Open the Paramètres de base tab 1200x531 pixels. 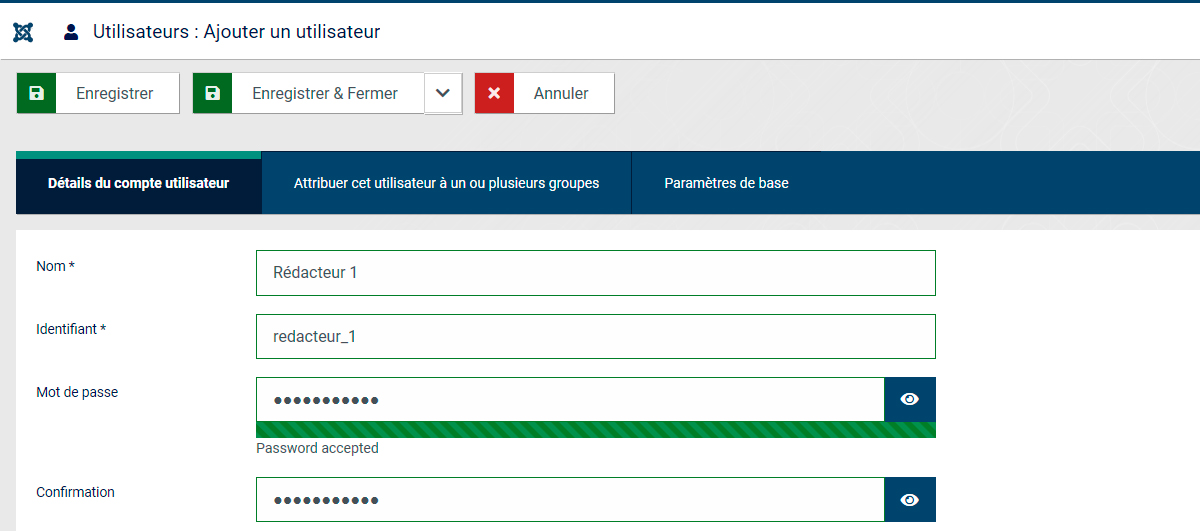(x=726, y=183)
